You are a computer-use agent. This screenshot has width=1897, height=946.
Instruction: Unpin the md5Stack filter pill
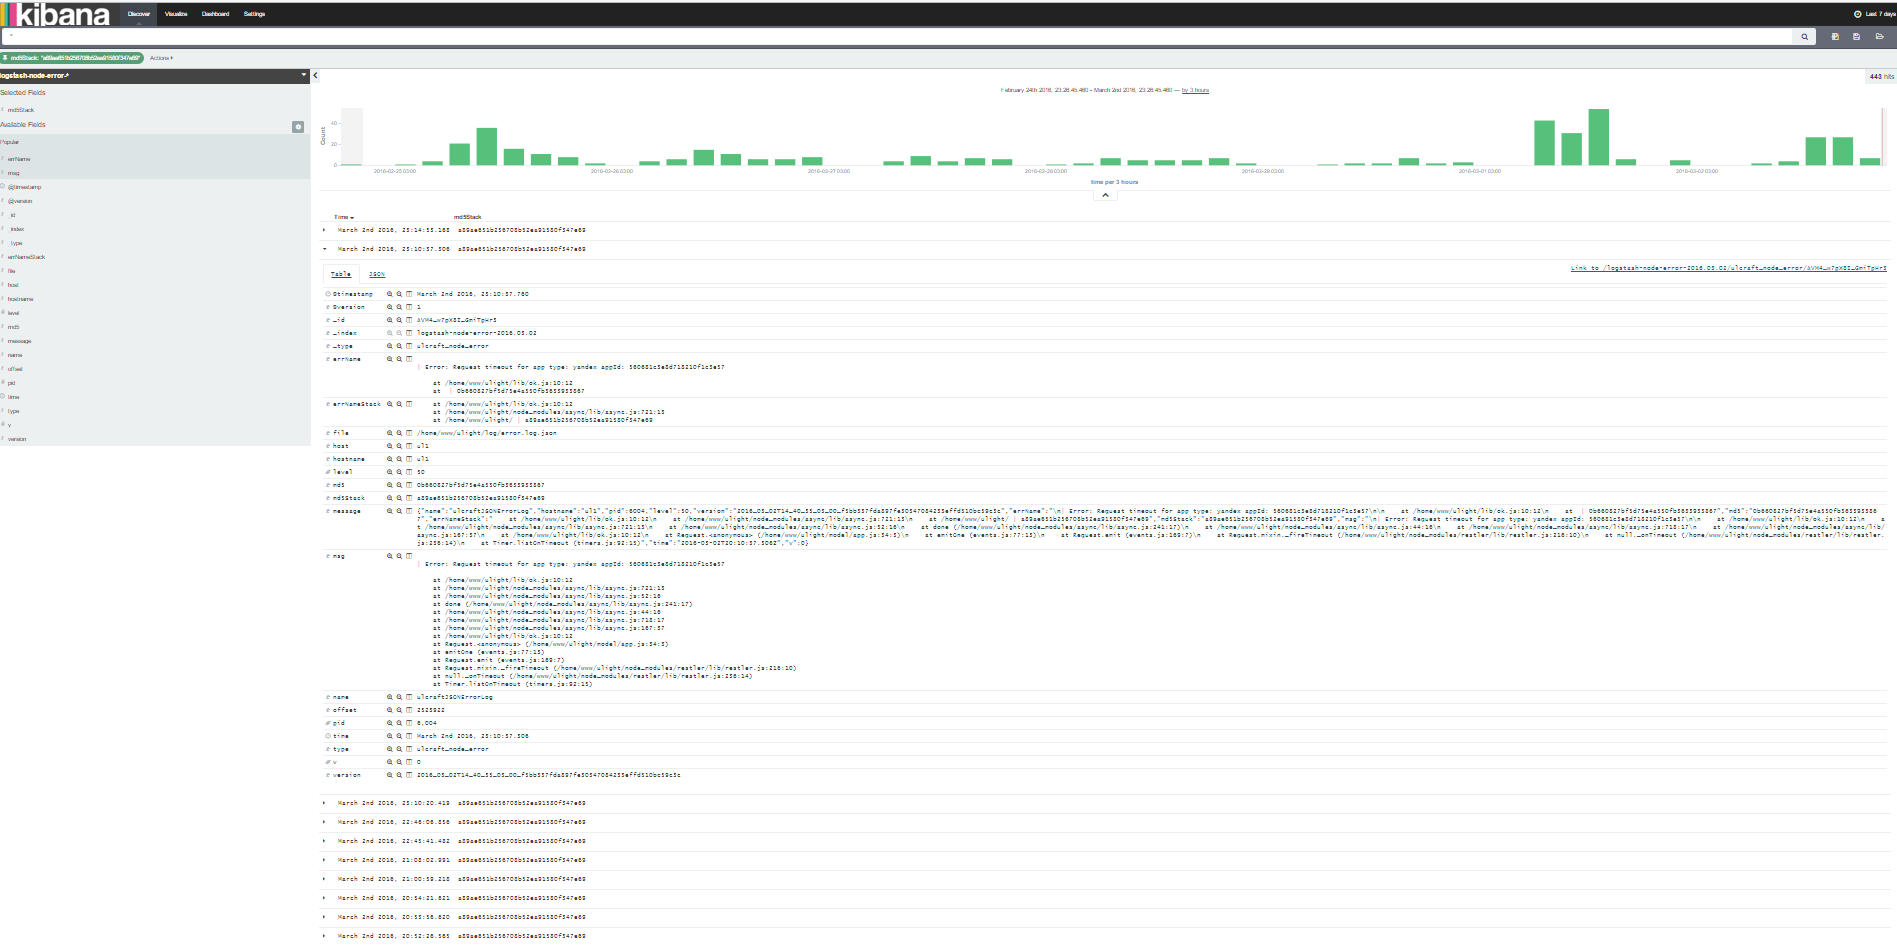[6, 58]
